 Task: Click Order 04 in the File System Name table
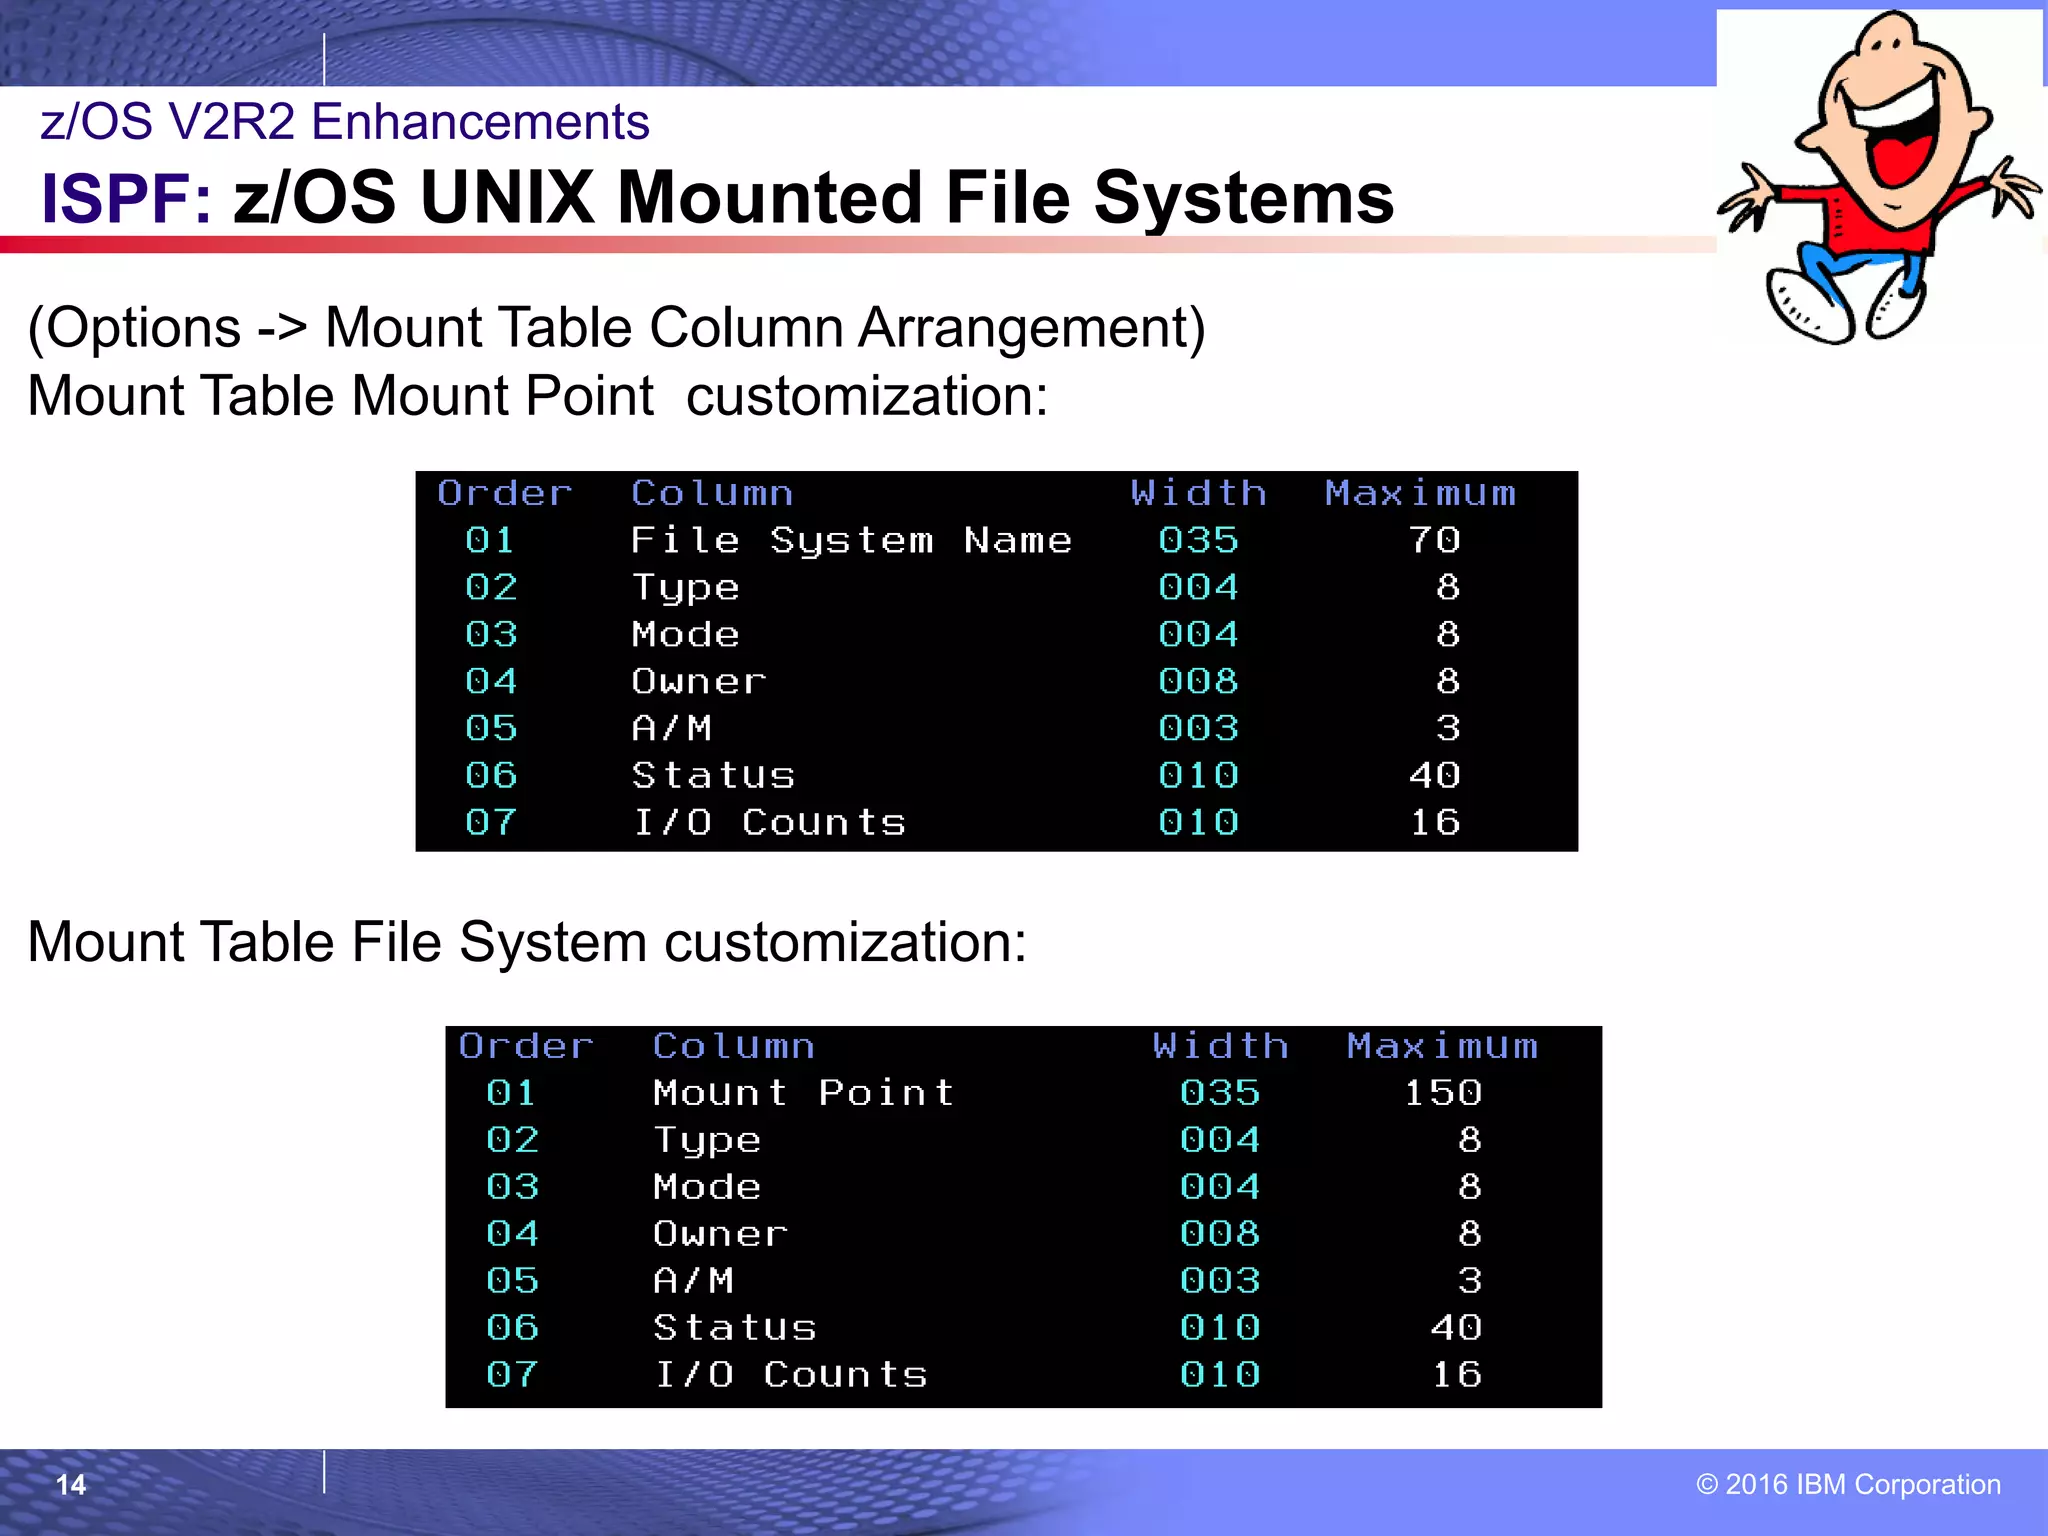point(490,681)
